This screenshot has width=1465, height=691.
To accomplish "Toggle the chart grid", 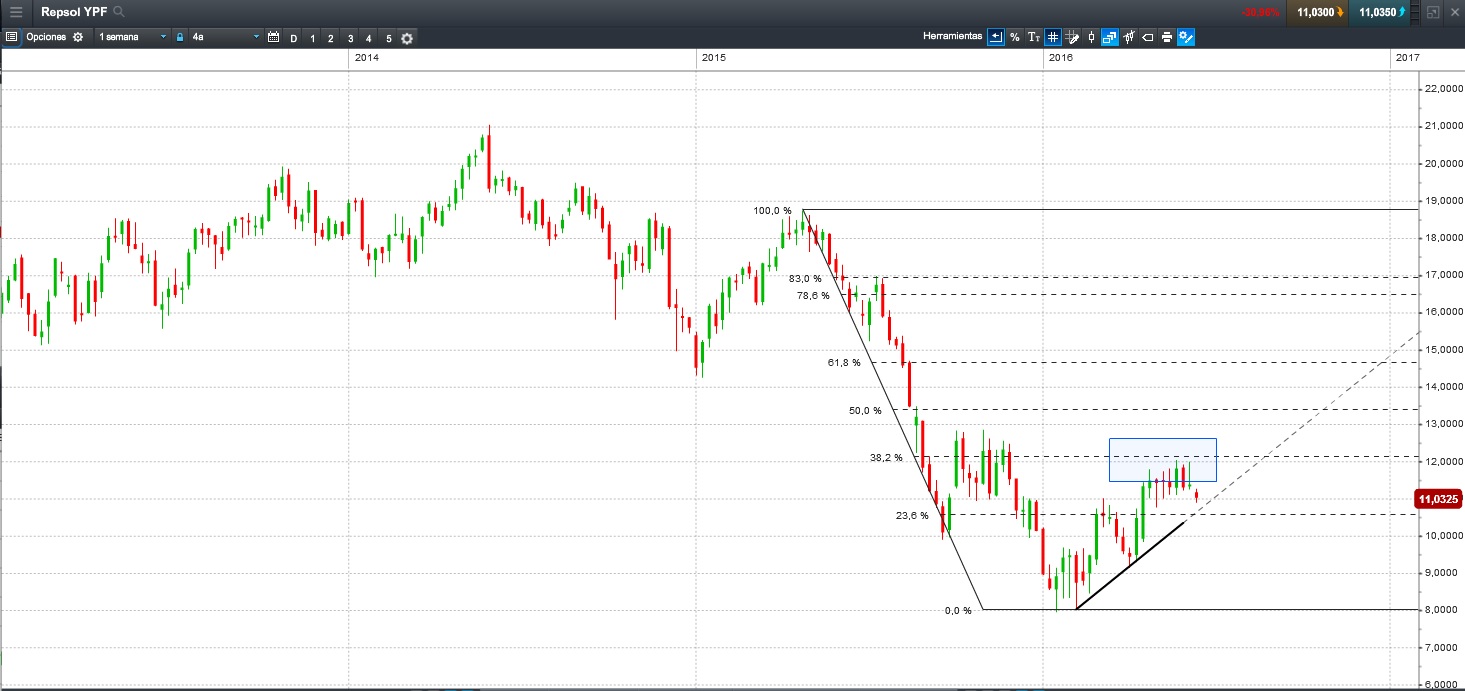I will [x=1053, y=37].
